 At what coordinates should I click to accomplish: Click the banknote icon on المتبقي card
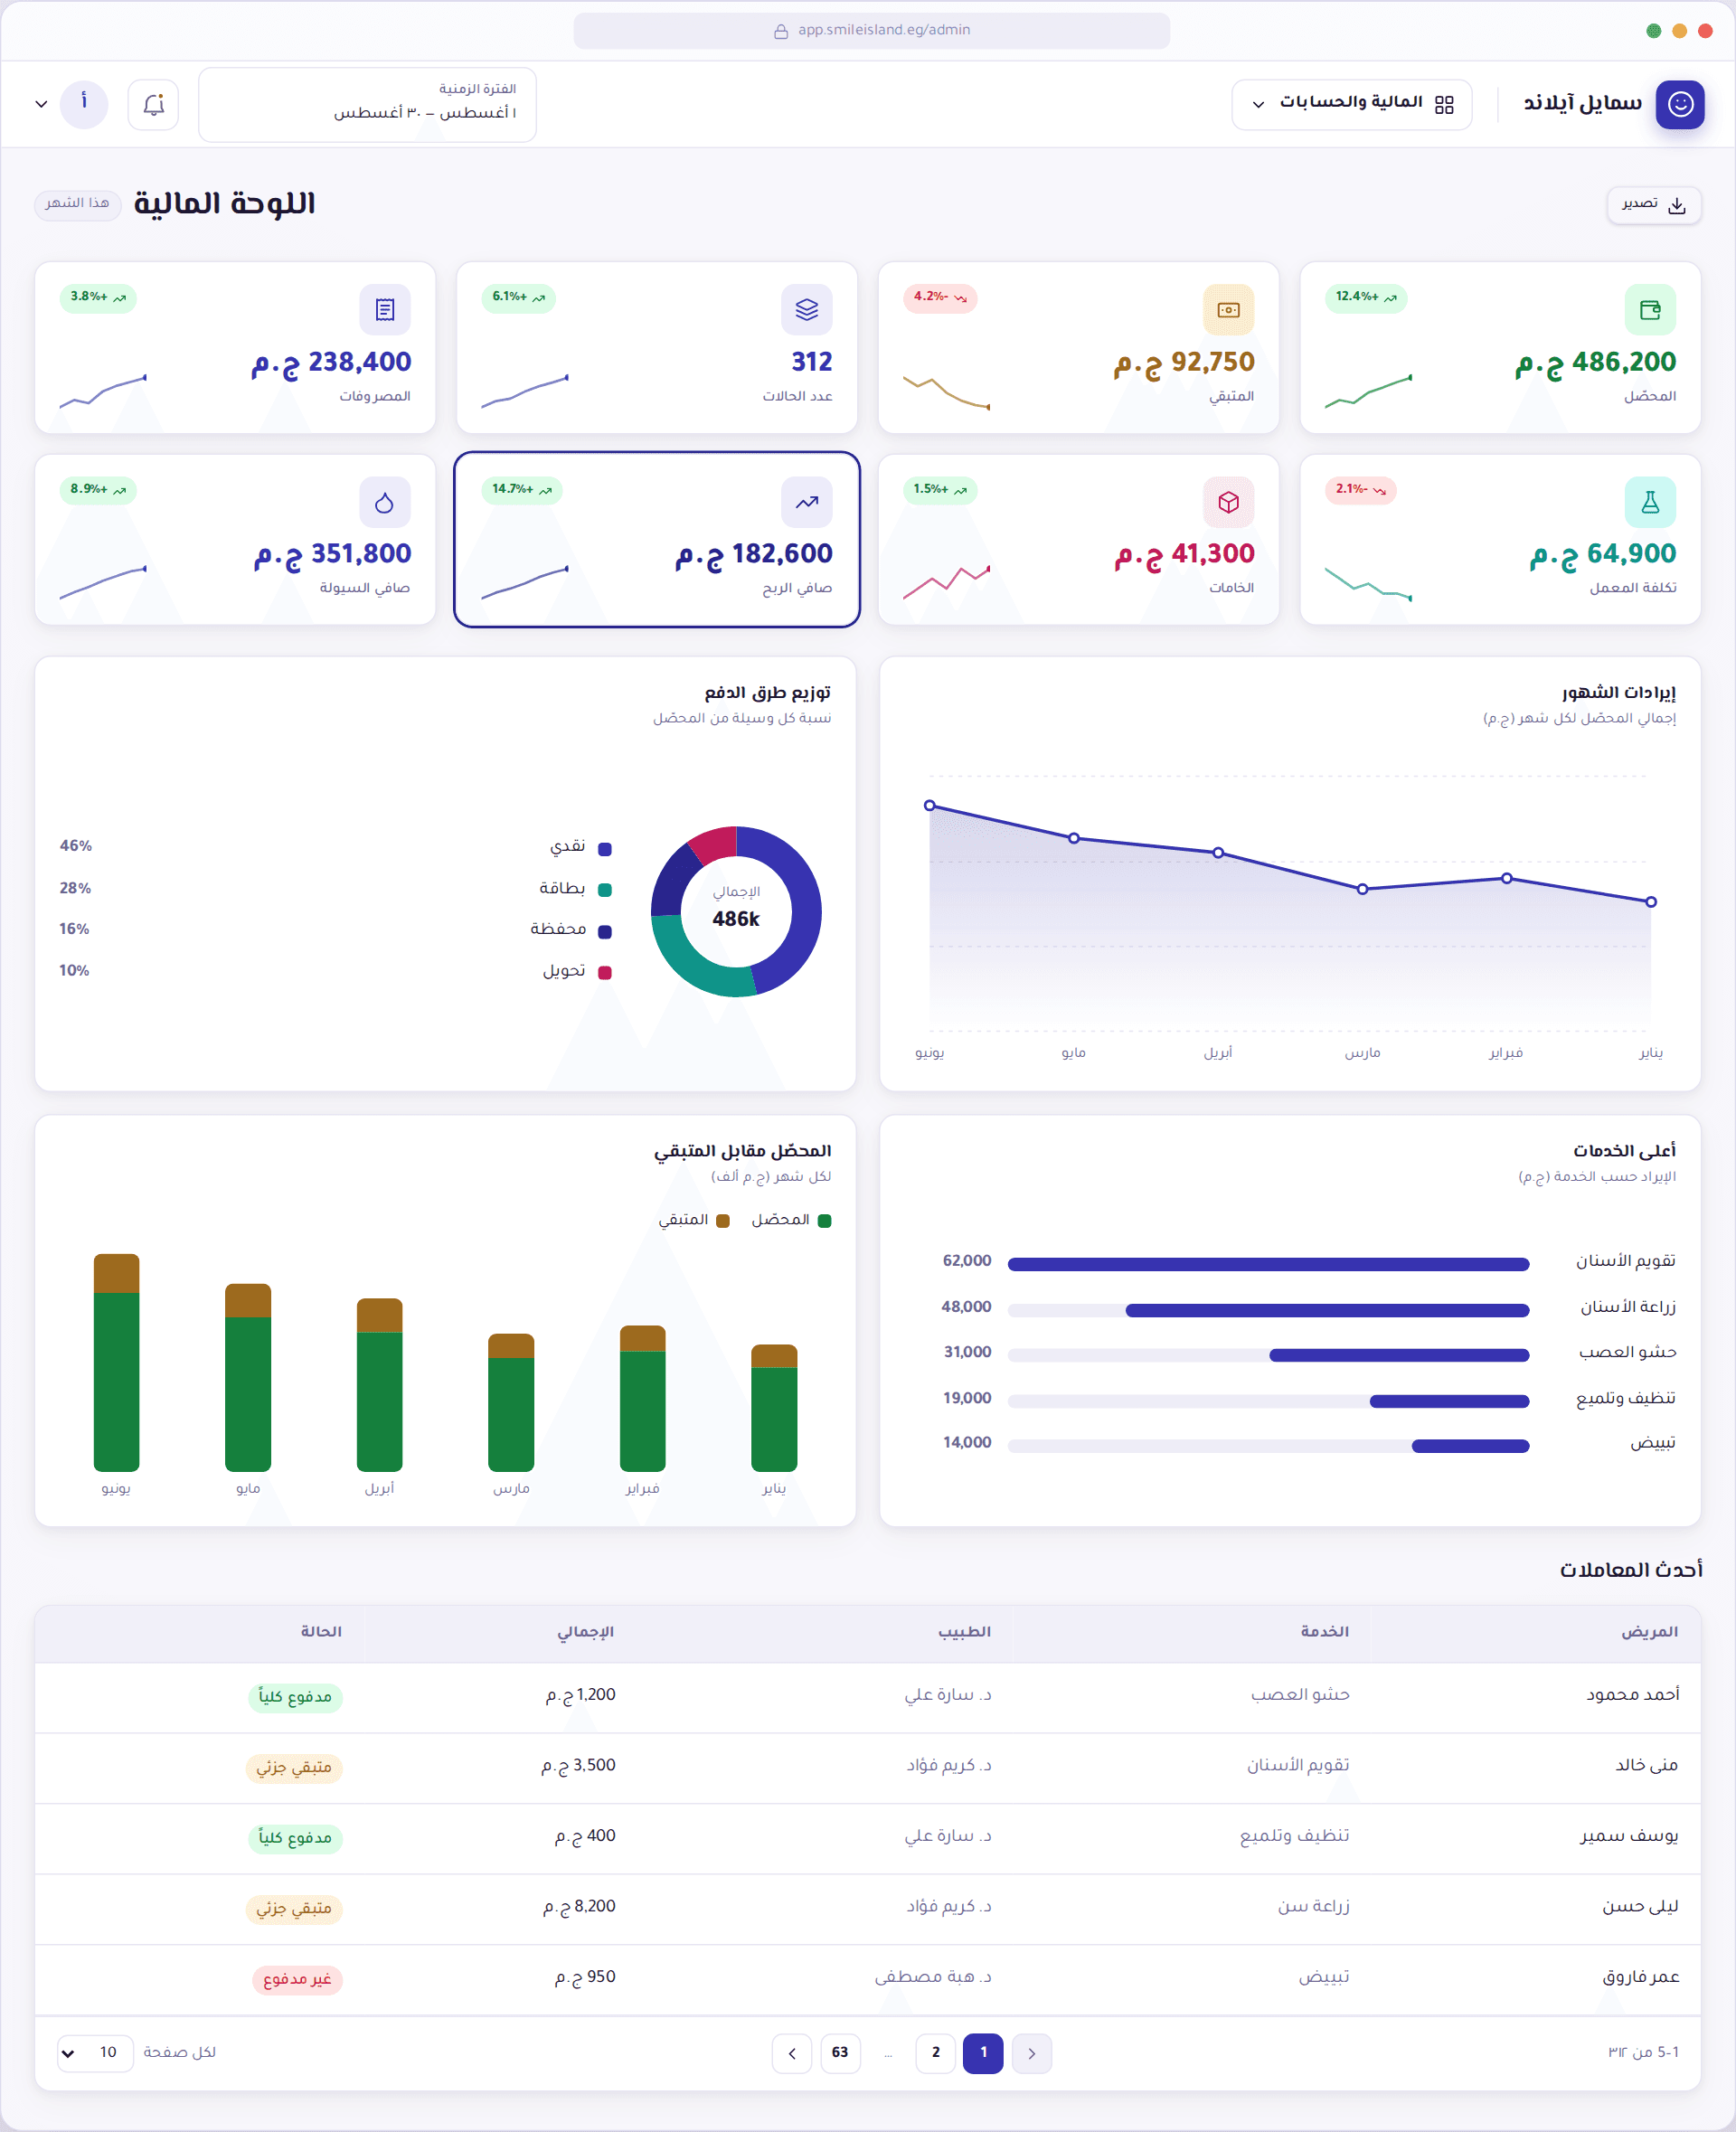point(1228,310)
